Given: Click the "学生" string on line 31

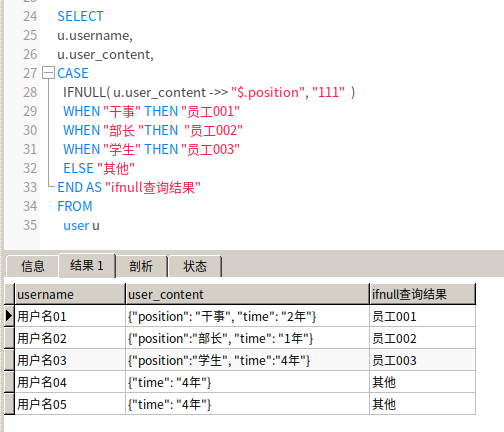Looking at the screenshot, I should click(122, 149).
